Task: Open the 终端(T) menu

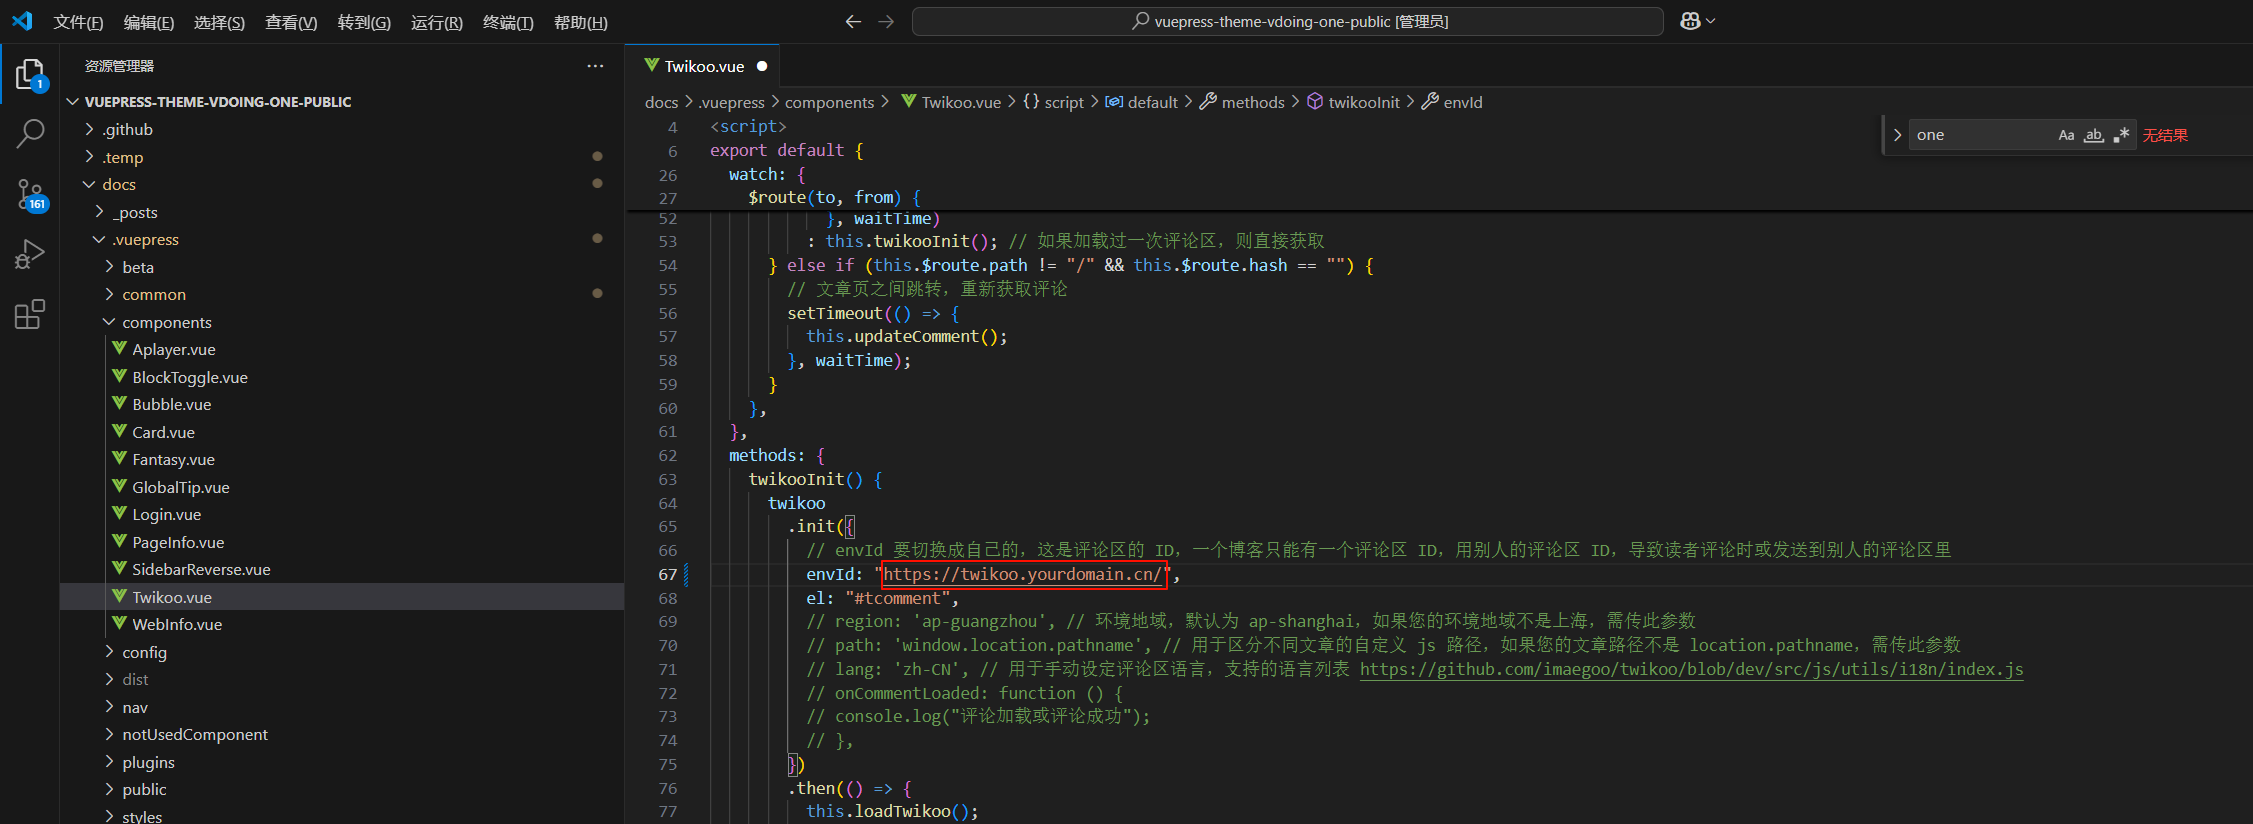Action: pyautogui.click(x=508, y=22)
